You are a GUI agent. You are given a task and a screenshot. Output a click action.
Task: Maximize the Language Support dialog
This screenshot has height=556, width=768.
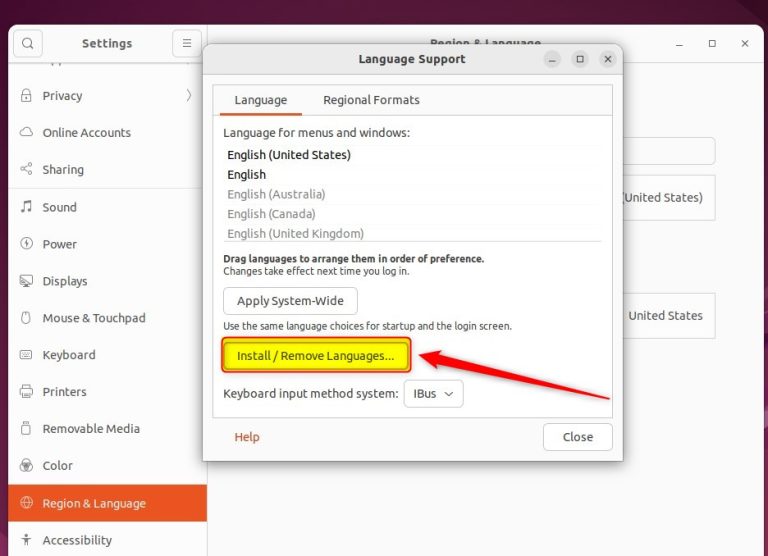tap(580, 59)
